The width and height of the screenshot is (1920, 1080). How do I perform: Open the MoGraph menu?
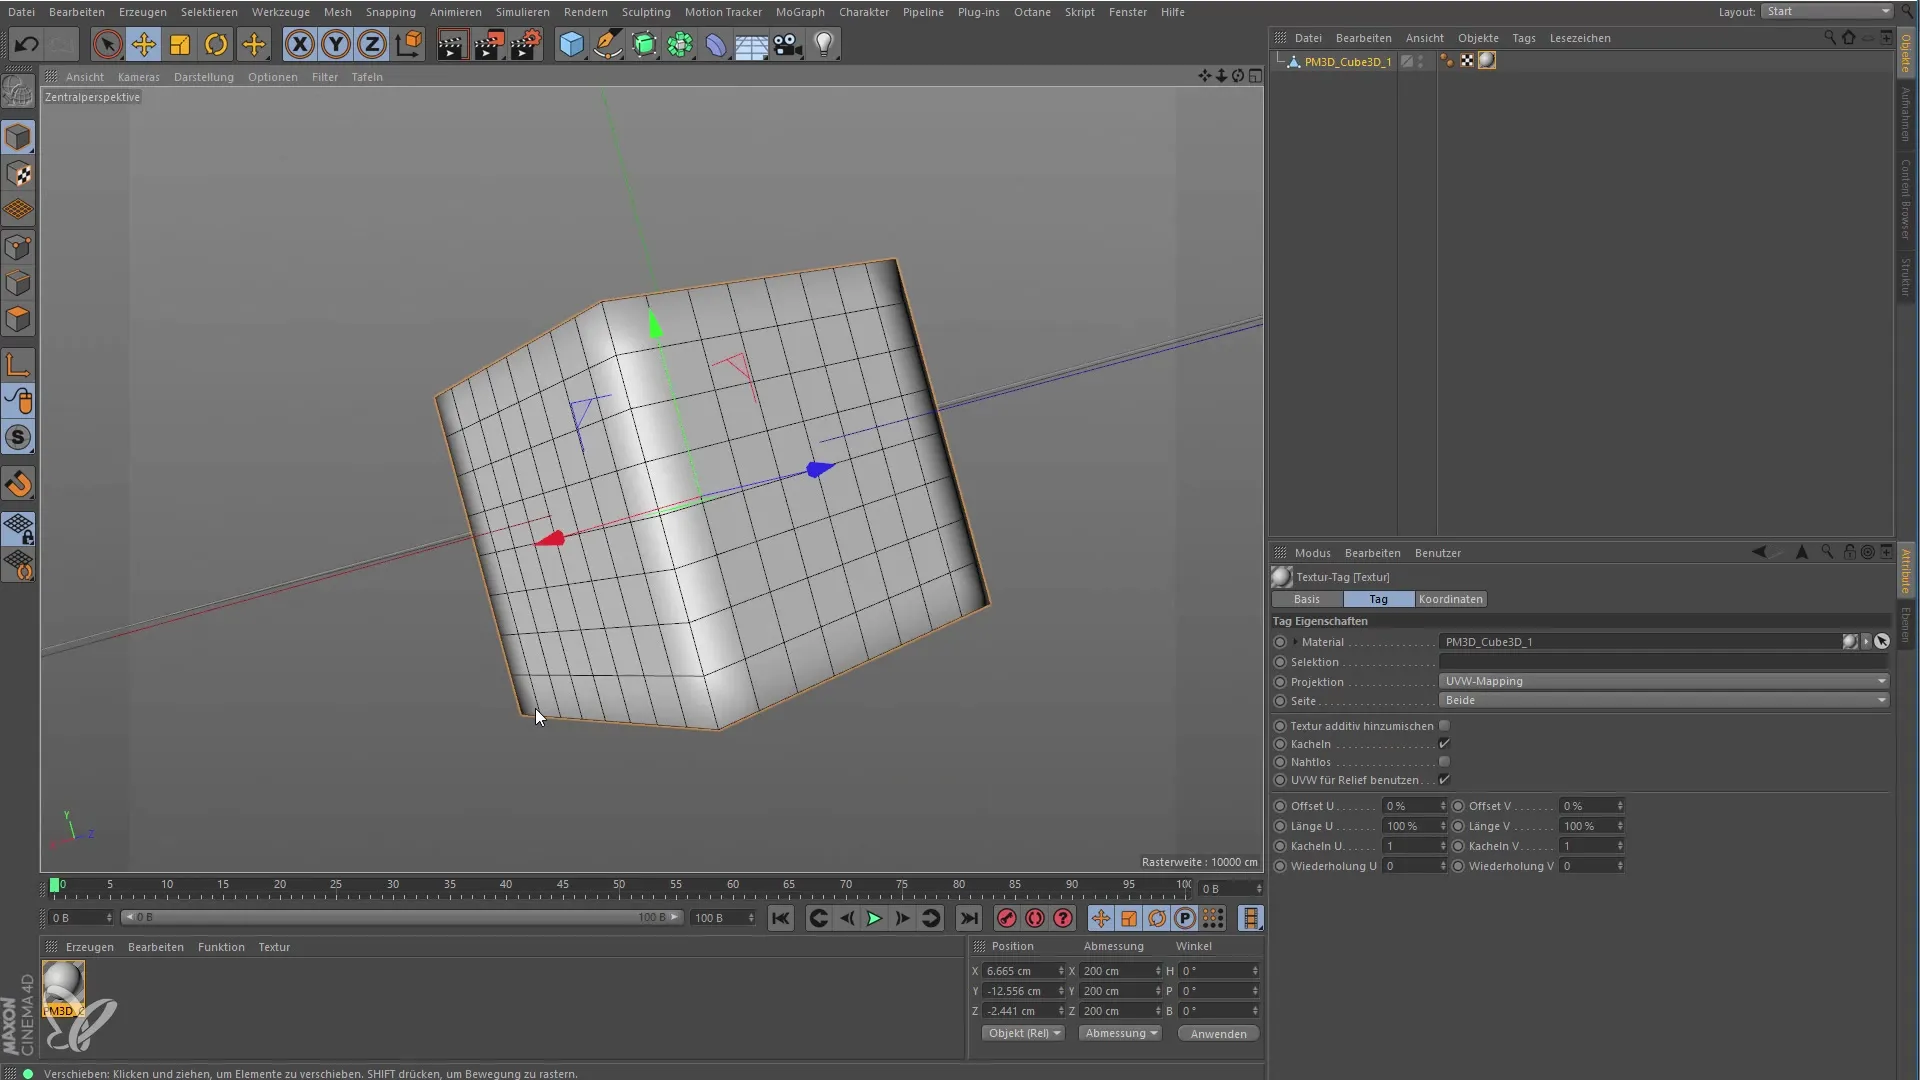[800, 12]
